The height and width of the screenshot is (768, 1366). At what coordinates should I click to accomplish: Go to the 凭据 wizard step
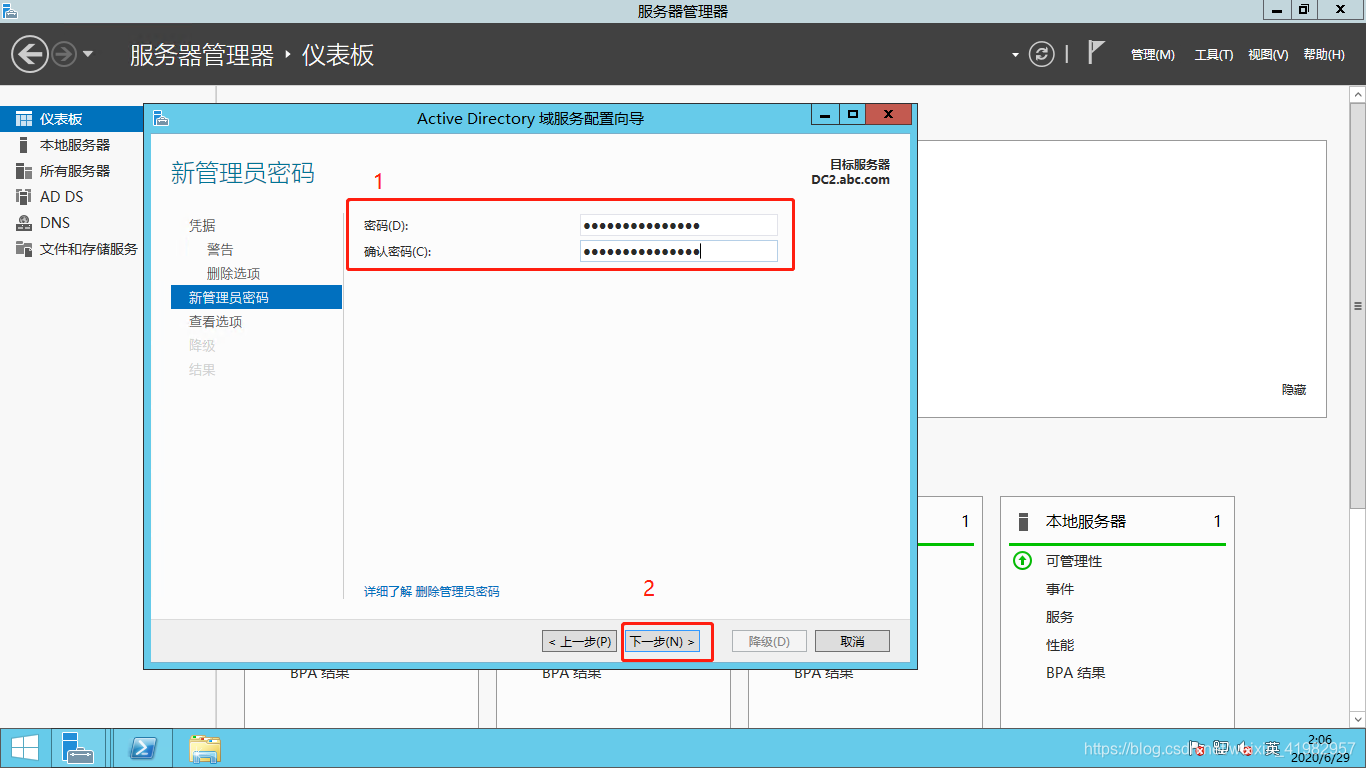(x=202, y=225)
